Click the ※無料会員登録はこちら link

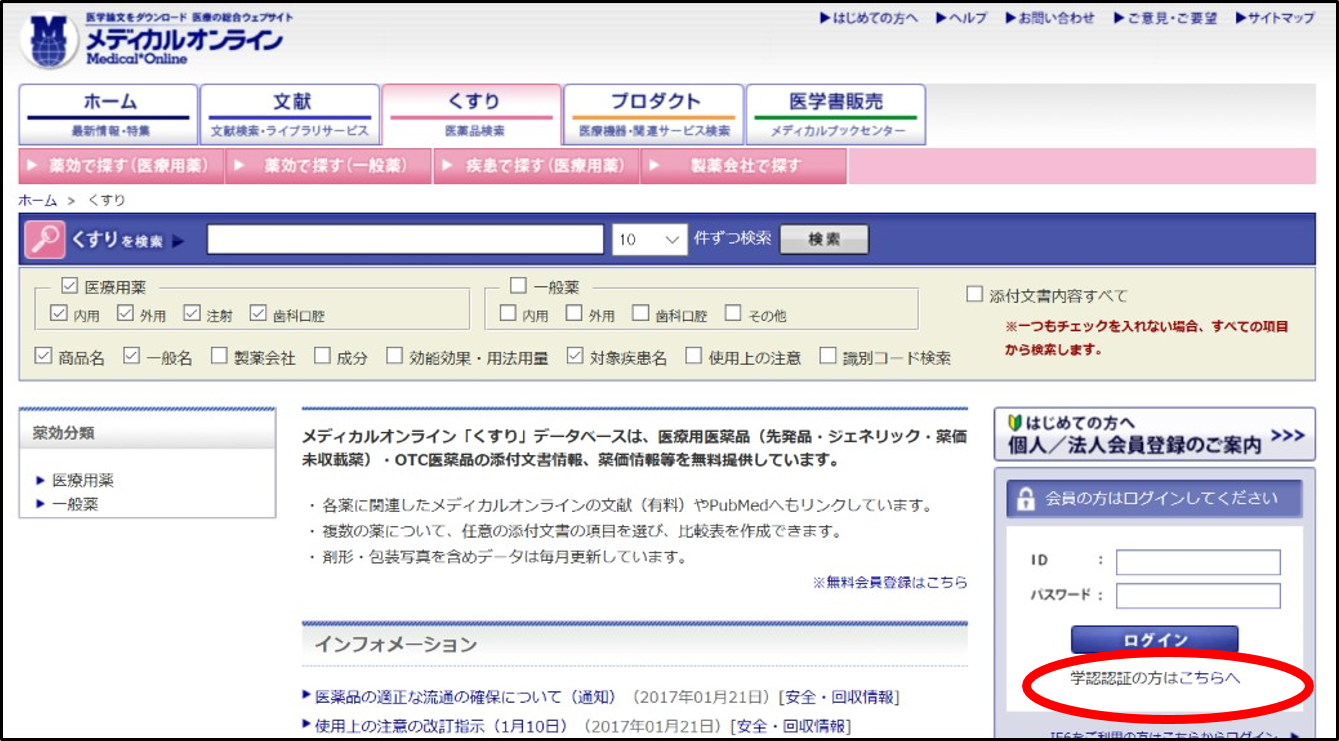[x=890, y=582]
